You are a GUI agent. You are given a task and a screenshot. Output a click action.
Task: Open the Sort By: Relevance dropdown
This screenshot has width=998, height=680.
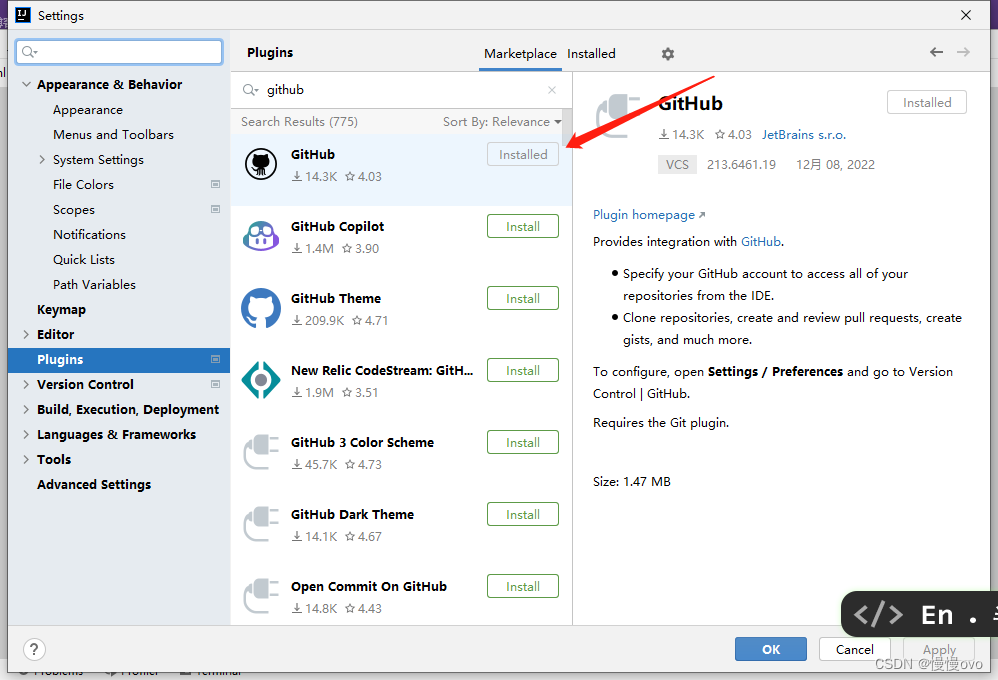502,122
